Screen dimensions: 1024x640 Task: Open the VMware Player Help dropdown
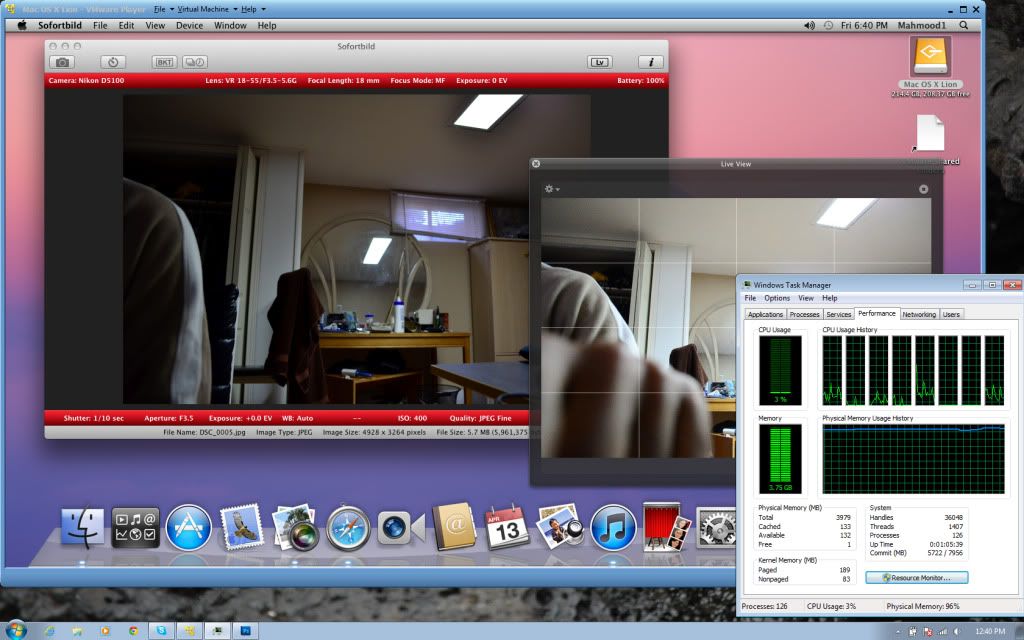(253, 9)
